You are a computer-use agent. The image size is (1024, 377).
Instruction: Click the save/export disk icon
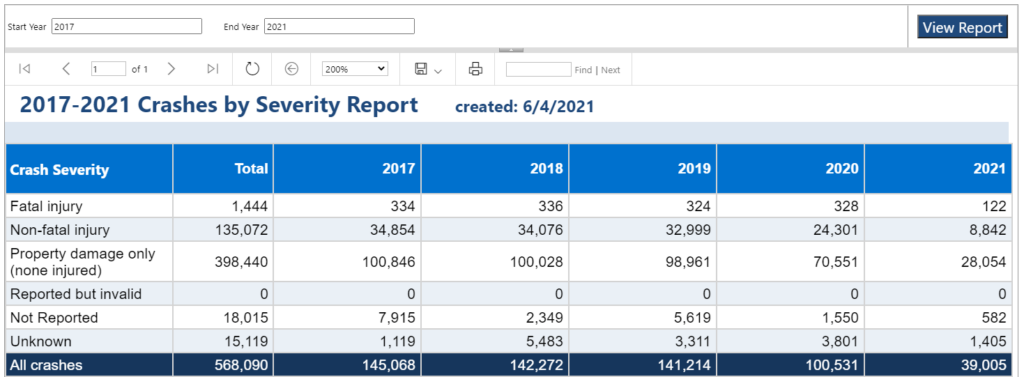click(421, 69)
